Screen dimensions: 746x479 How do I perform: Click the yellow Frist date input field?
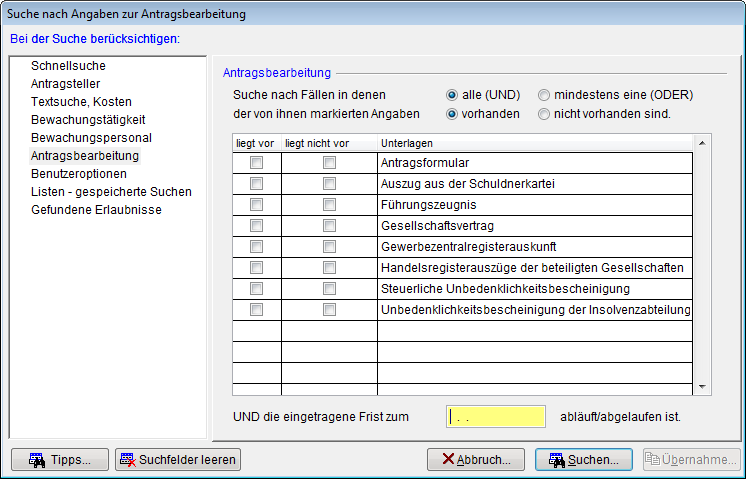tap(496, 416)
